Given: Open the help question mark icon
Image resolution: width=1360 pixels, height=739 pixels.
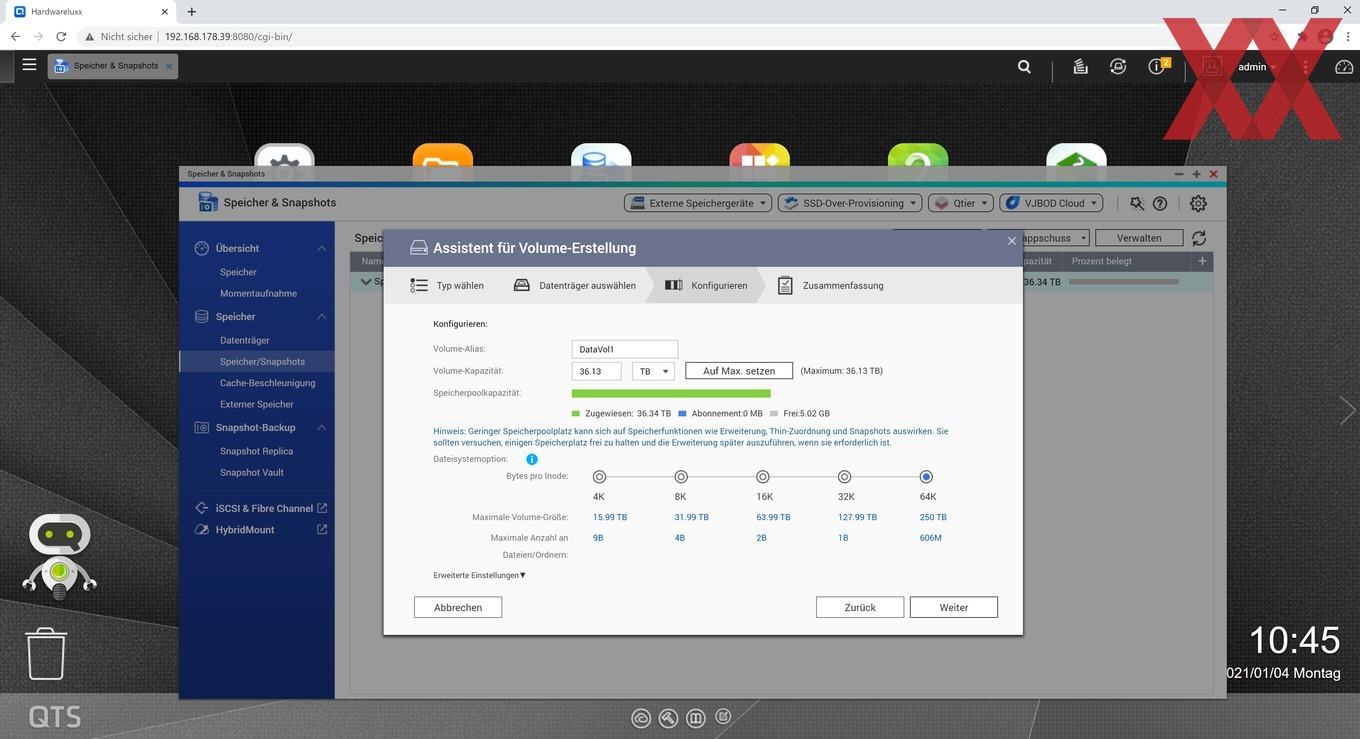Looking at the screenshot, I should pyautogui.click(x=1160, y=203).
